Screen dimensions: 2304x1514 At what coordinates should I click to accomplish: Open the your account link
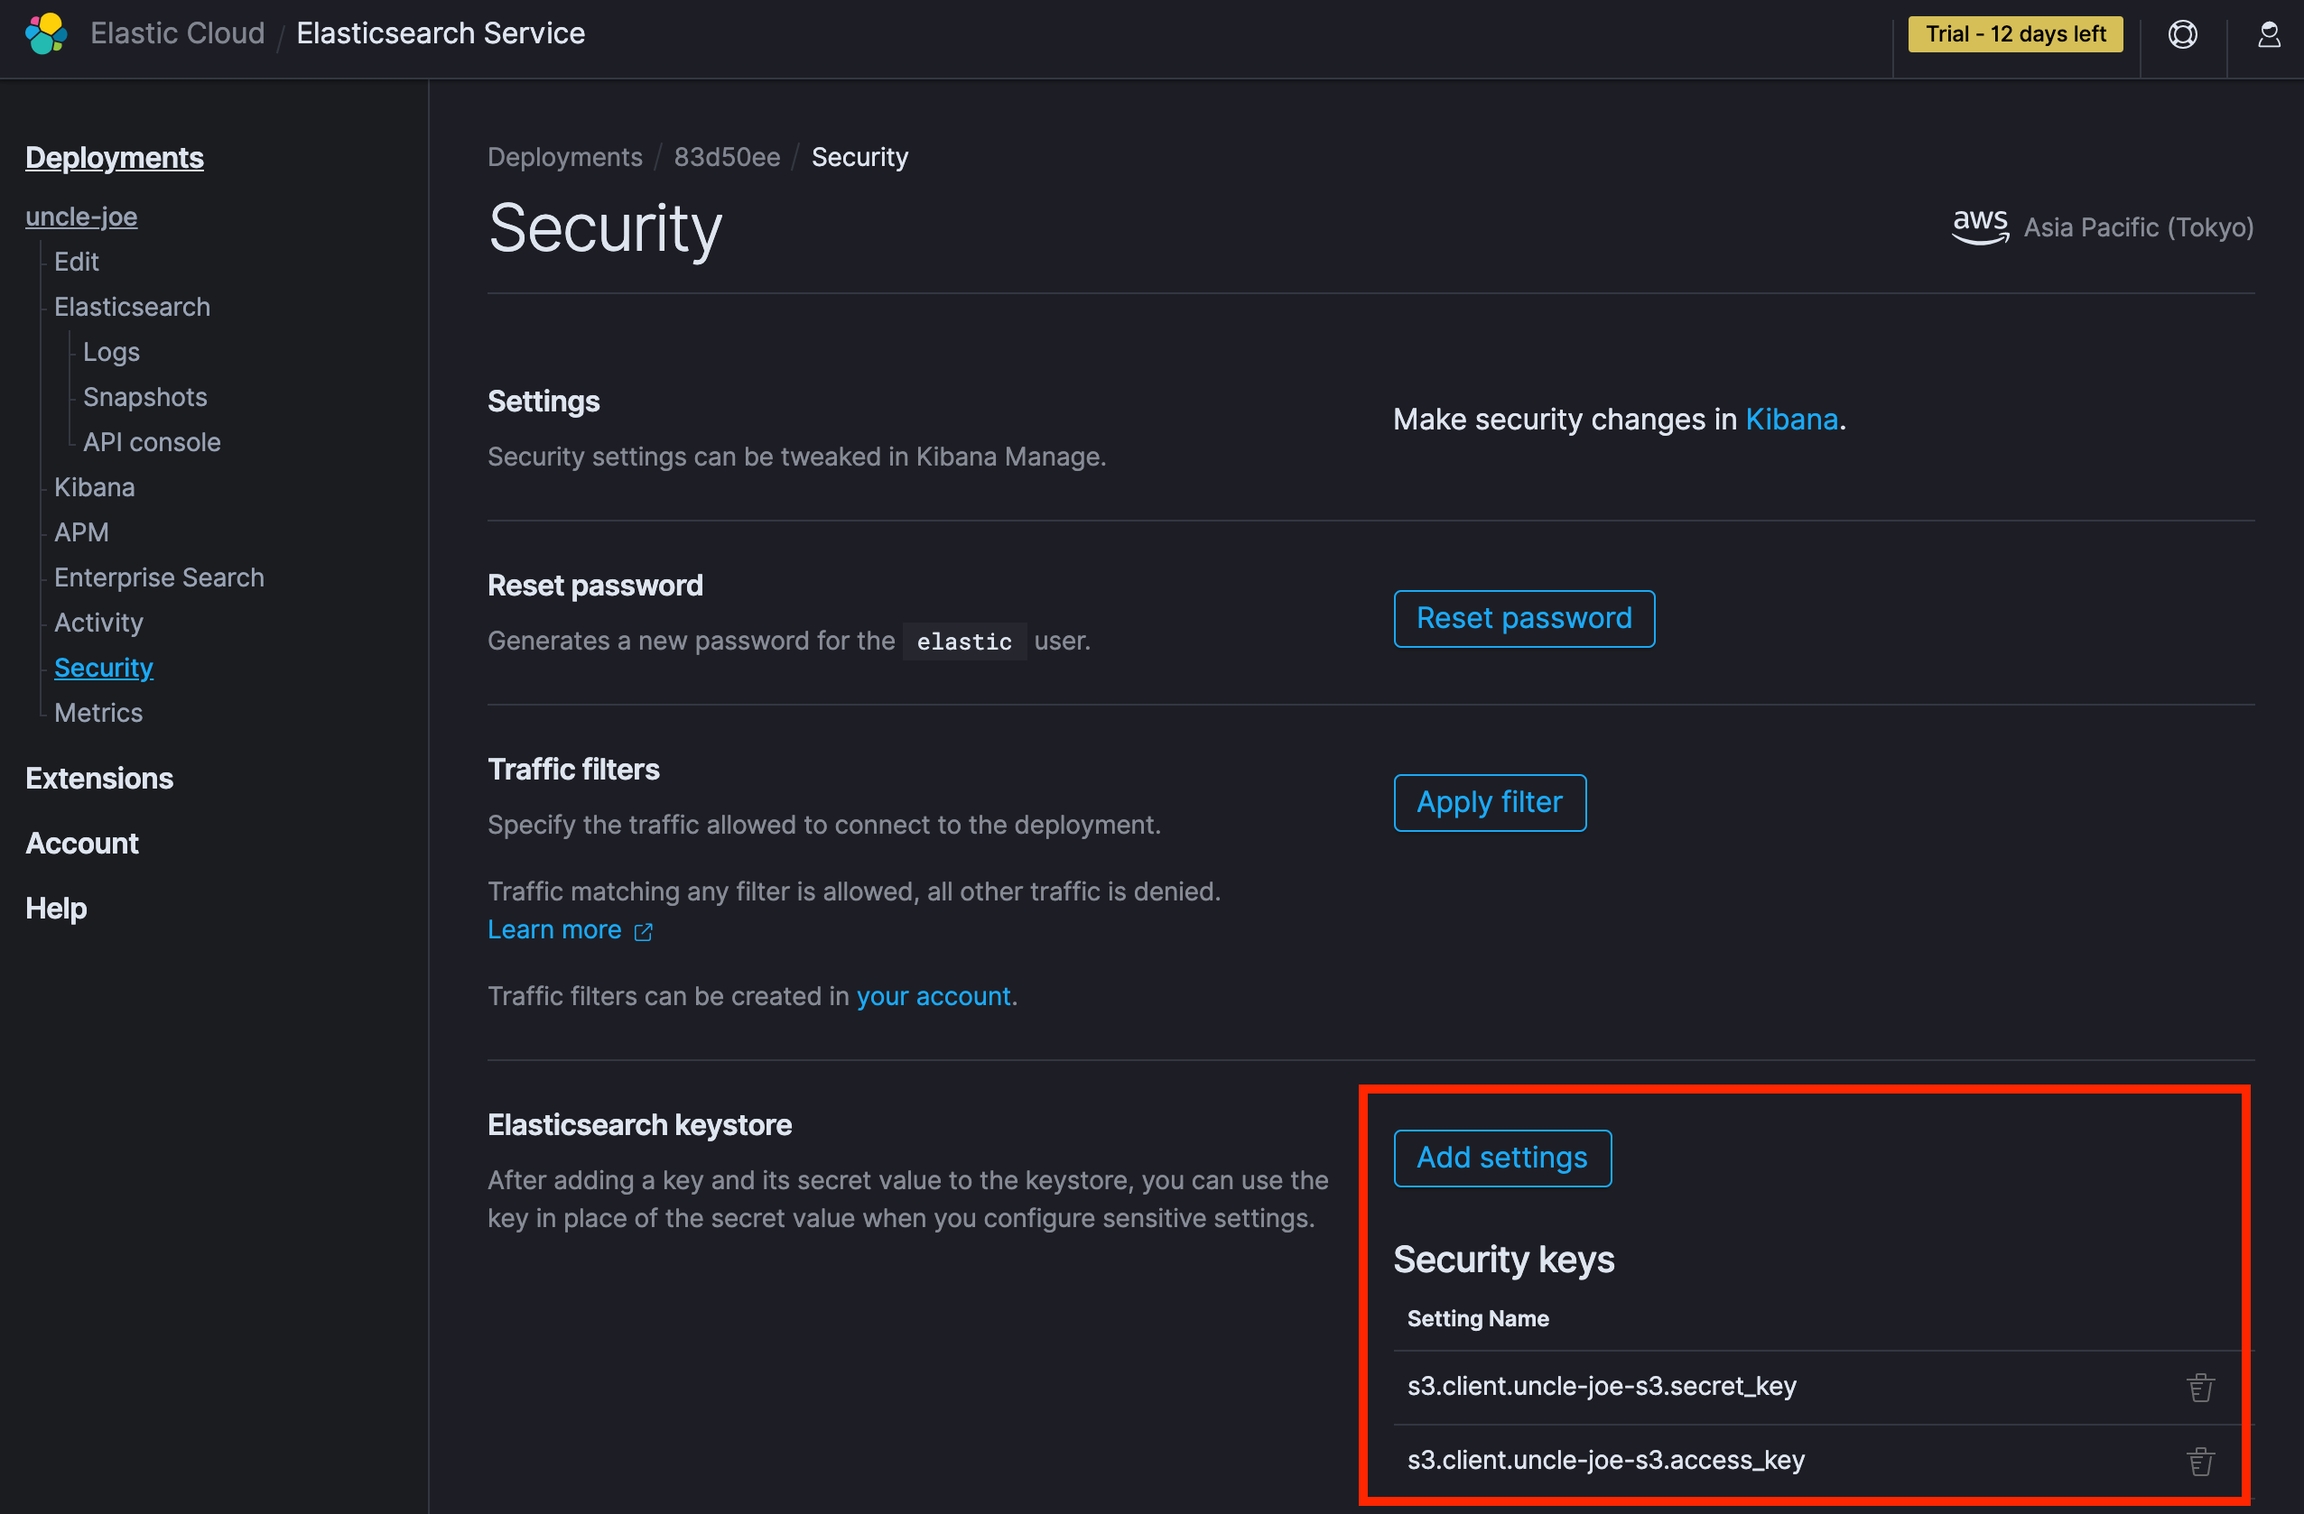pyautogui.click(x=933, y=996)
